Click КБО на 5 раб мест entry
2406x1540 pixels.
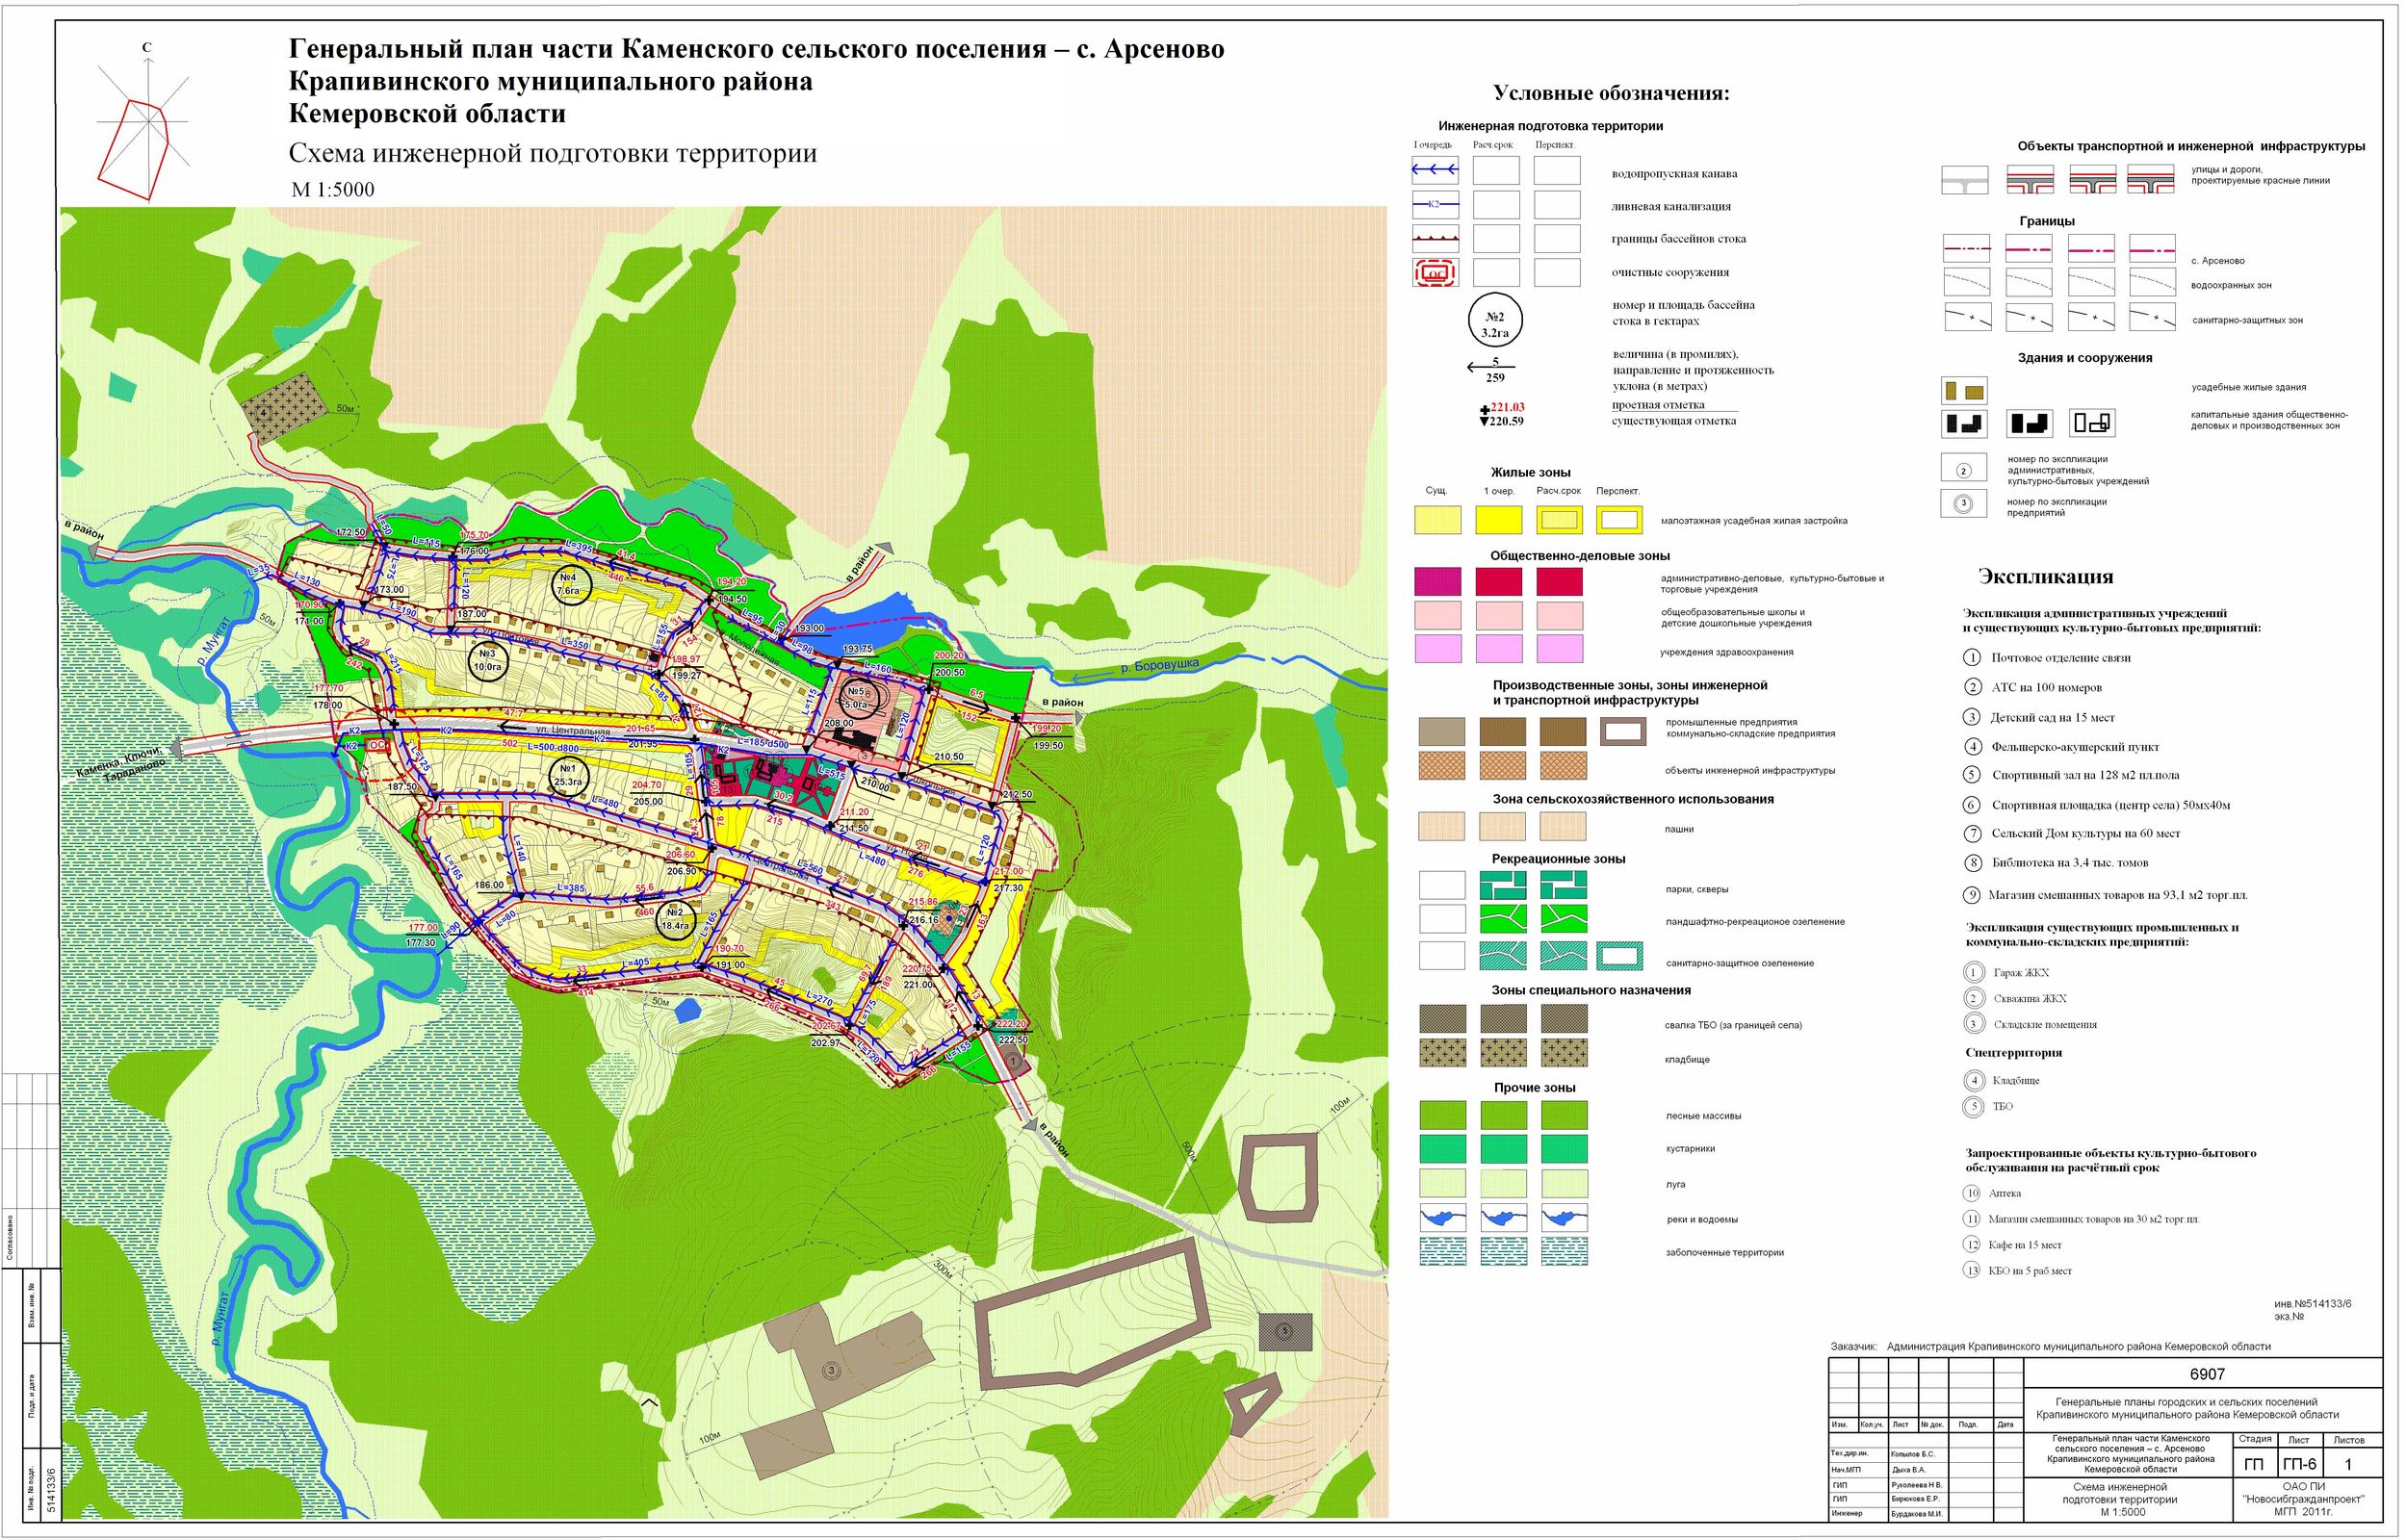(x=2019, y=1271)
